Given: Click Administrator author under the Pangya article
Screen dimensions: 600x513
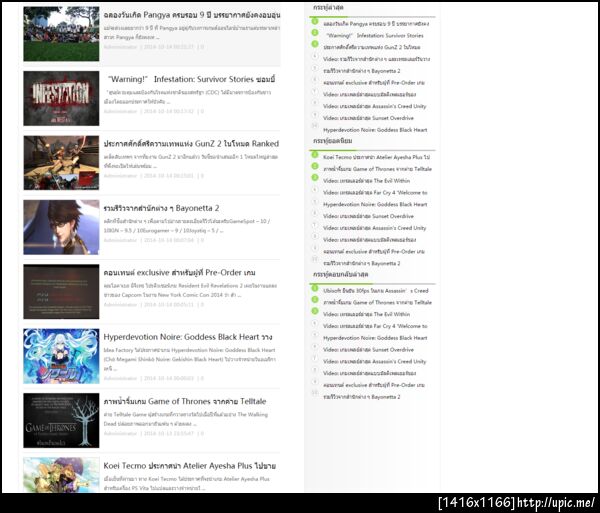Looking at the screenshot, I should click(120, 47).
